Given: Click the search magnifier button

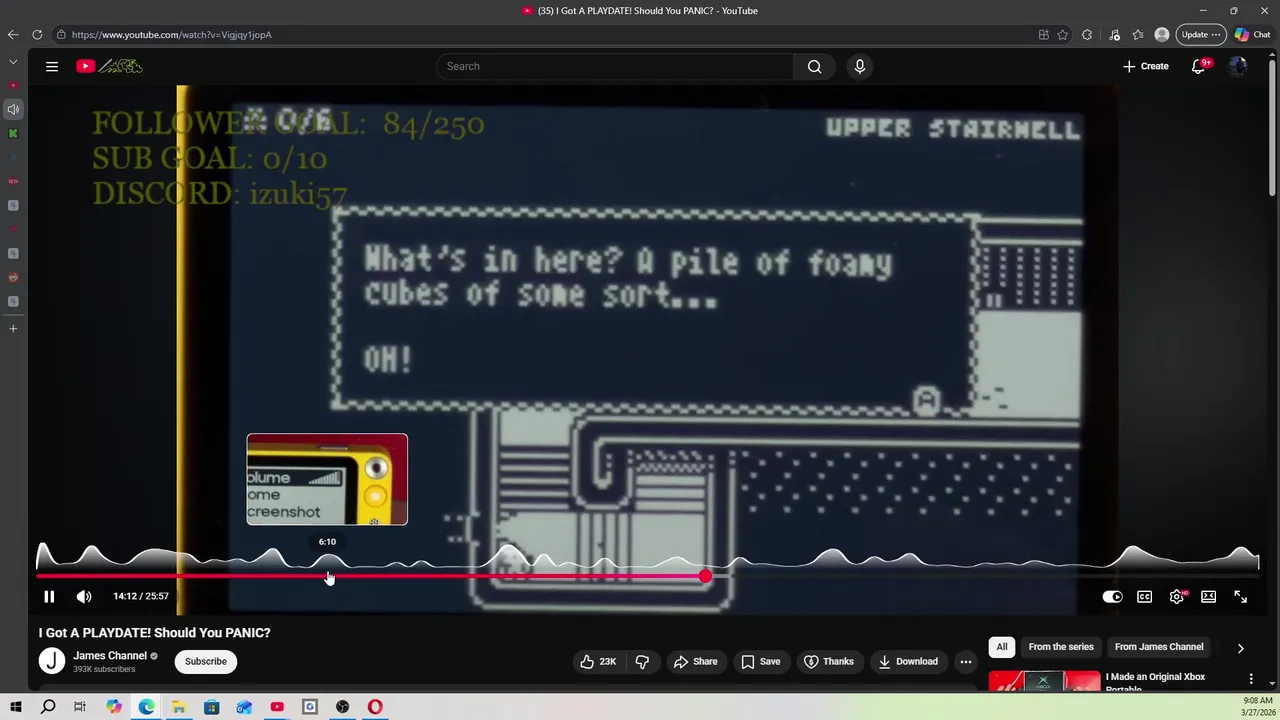Looking at the screenshot, I should [814, 66].
